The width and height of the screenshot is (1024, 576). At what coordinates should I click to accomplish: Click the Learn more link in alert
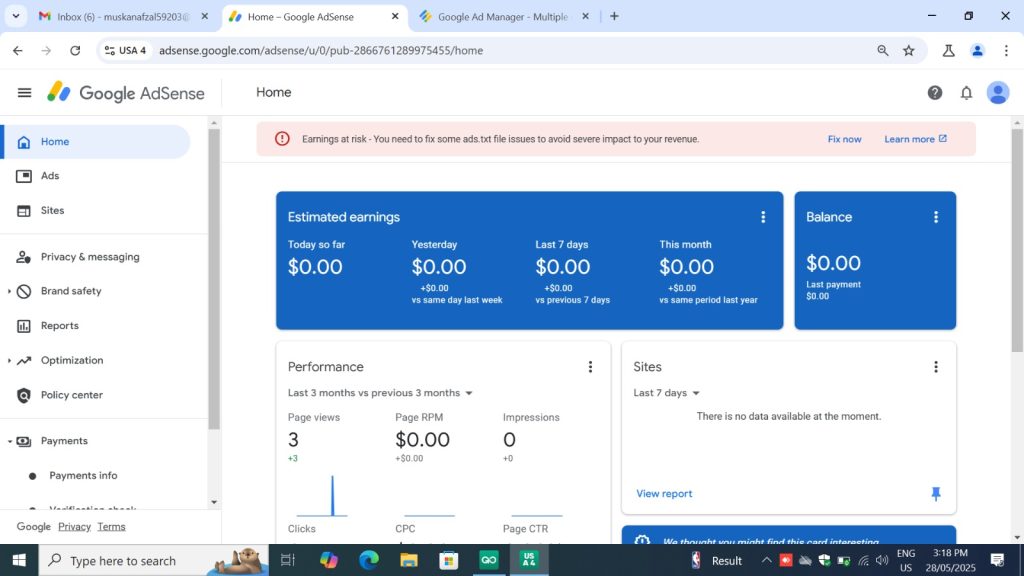tap(914, 139)
